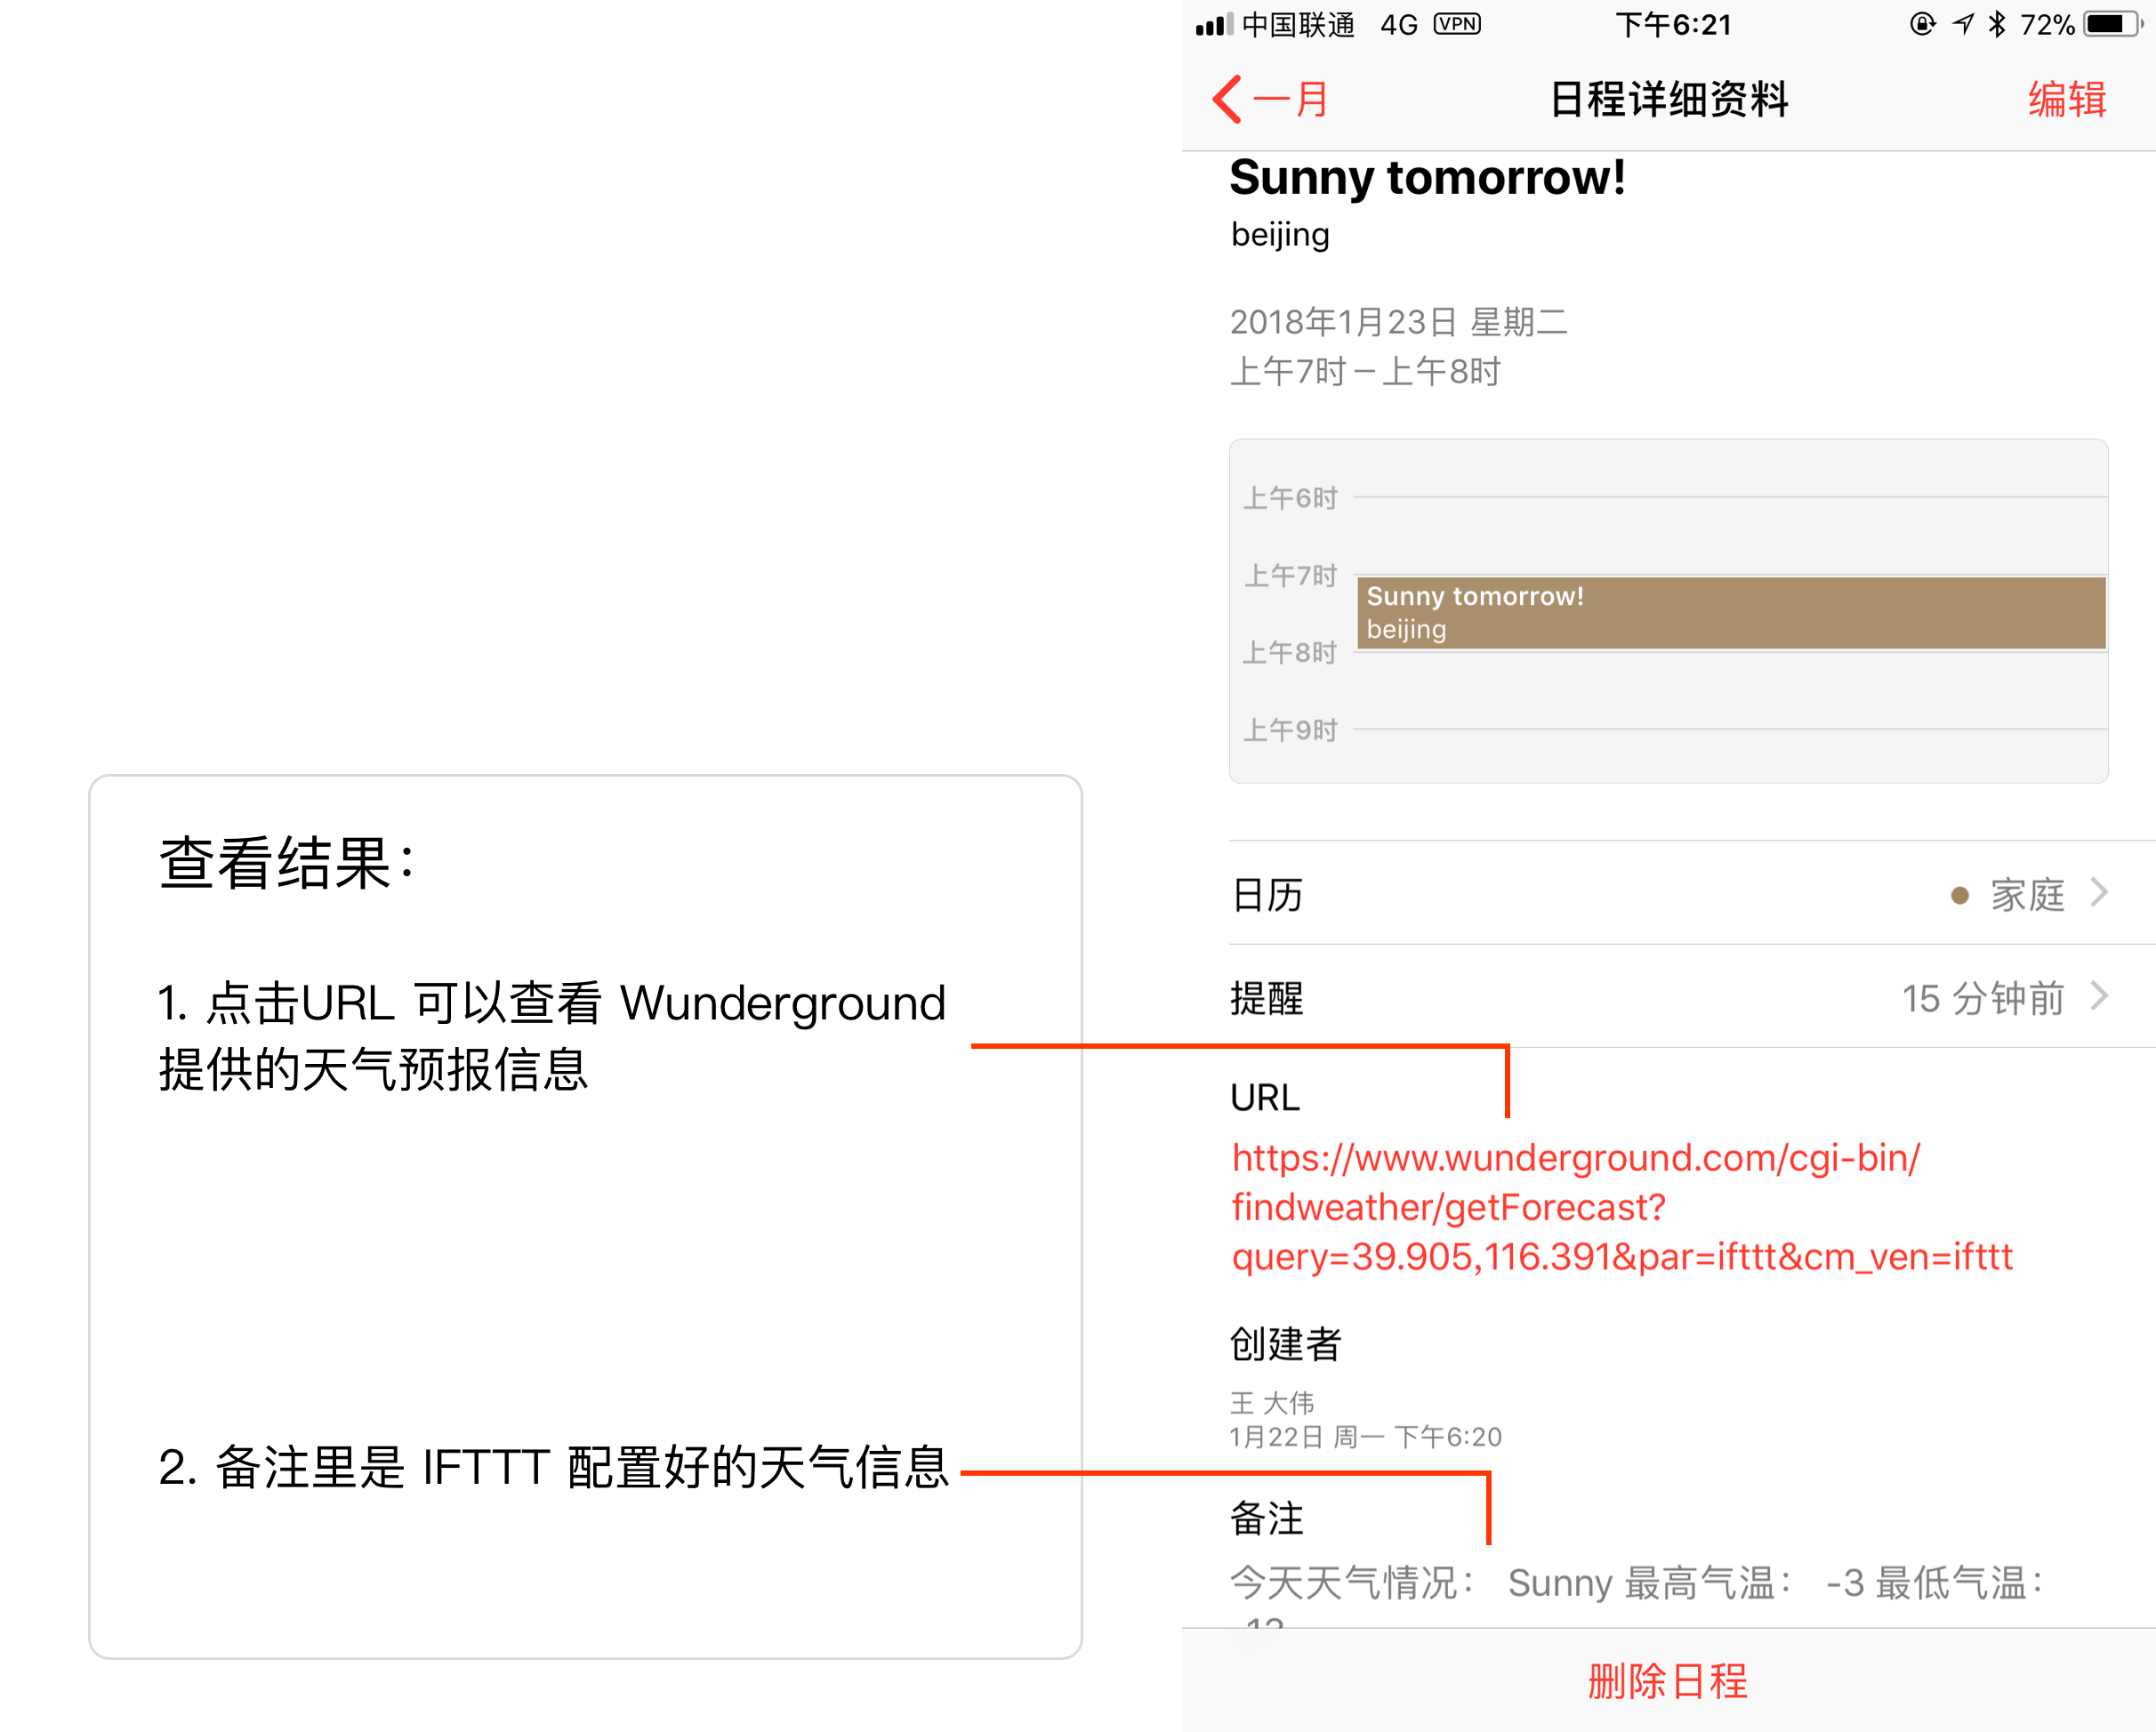Tap the battery indicator icon
This screenshot has height=1732, width=2156.
pyautogui.click(x=2112, y=24)
